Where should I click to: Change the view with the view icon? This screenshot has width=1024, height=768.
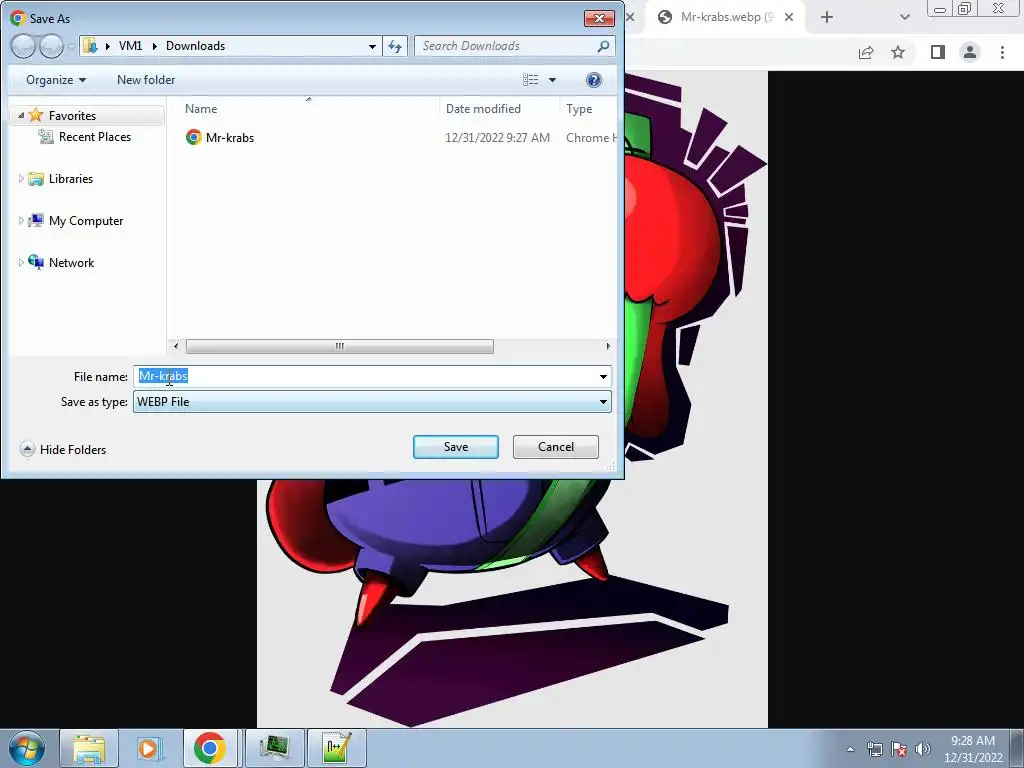(530, 80)
